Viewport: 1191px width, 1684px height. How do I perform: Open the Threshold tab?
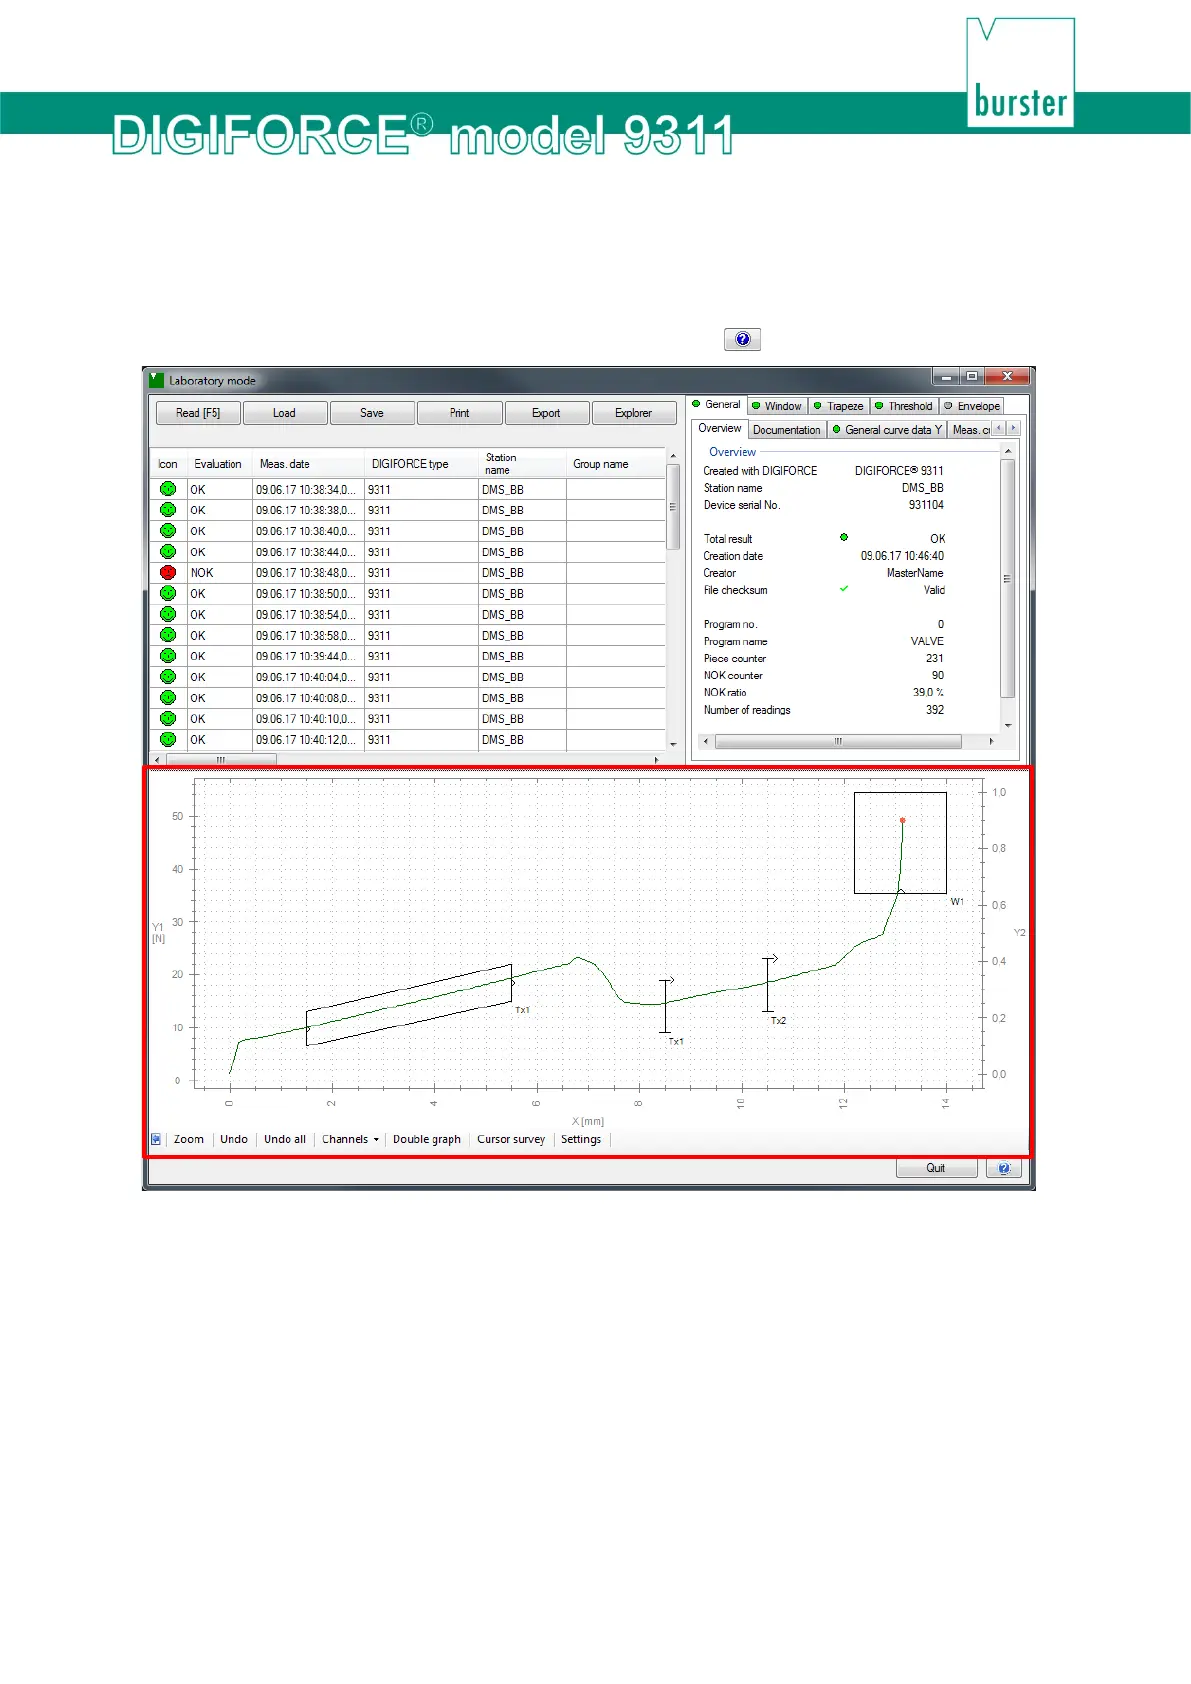coord(904,406)
